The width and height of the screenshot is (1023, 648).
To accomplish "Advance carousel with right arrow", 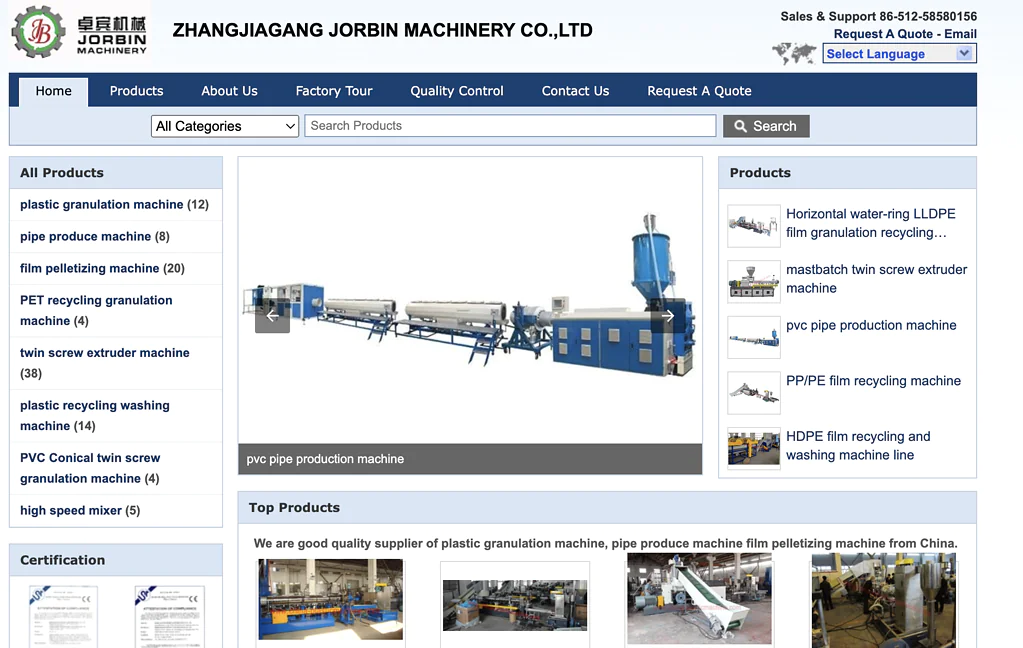I will click(668, 316).
